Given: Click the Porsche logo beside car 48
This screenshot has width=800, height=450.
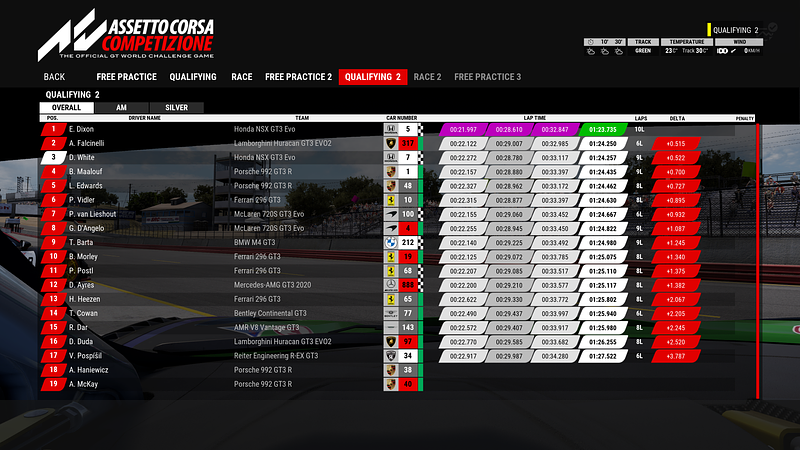Looking at the screenshot, I should coord(391,186).
